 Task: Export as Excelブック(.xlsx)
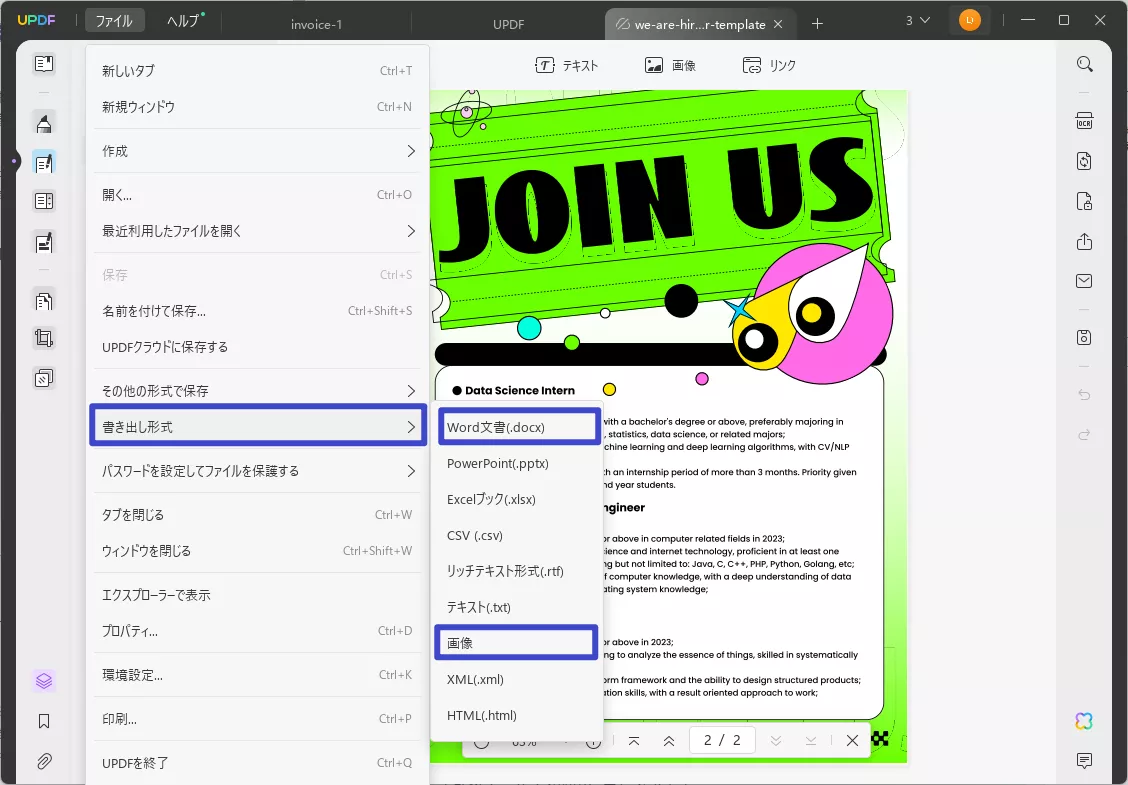517,499
